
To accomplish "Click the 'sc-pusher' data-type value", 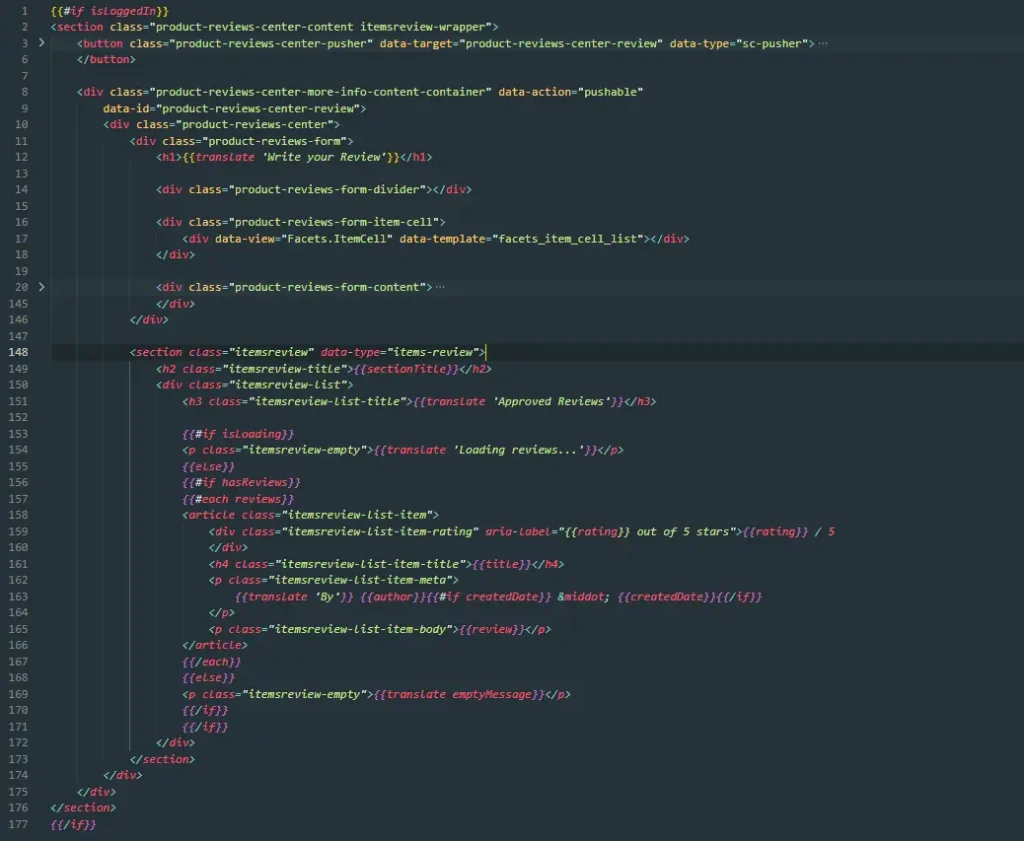I will 773,44.
